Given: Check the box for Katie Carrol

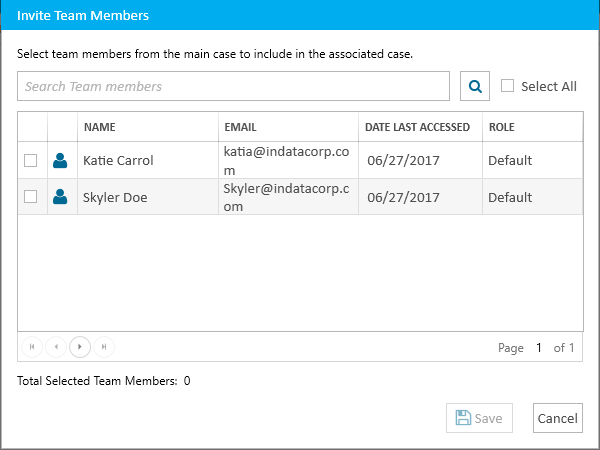Looking at the screenshot, I should point(31,160).
